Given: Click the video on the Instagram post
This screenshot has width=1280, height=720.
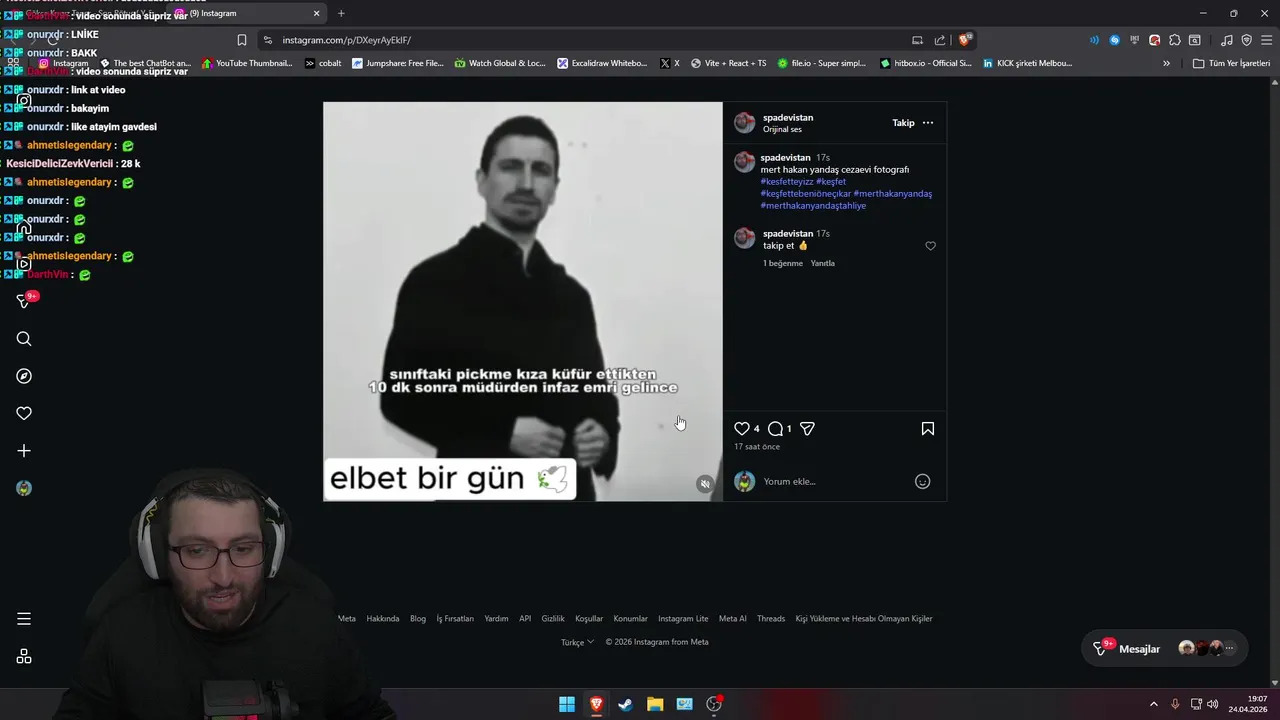Looking at the screenshot, I should pos(522,301).
